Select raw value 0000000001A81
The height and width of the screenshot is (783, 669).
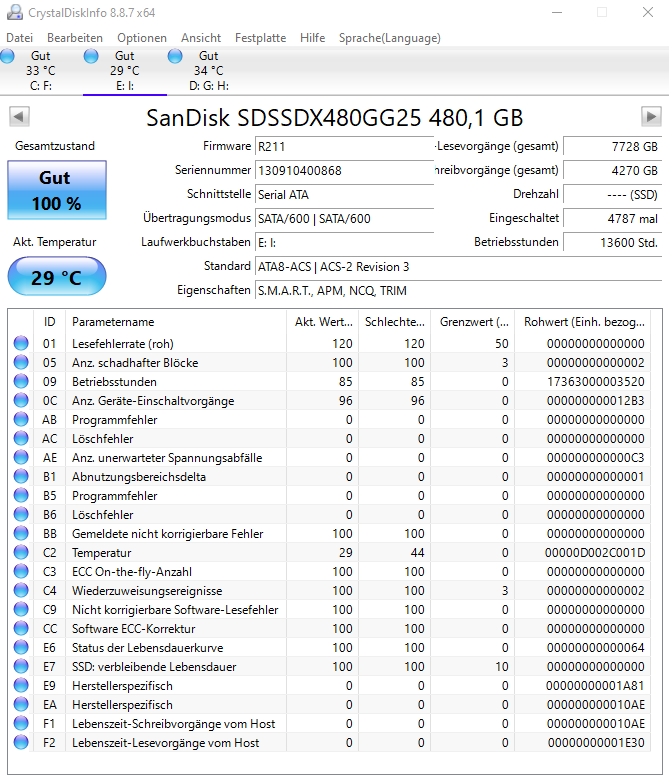click(x=595, y=686)
